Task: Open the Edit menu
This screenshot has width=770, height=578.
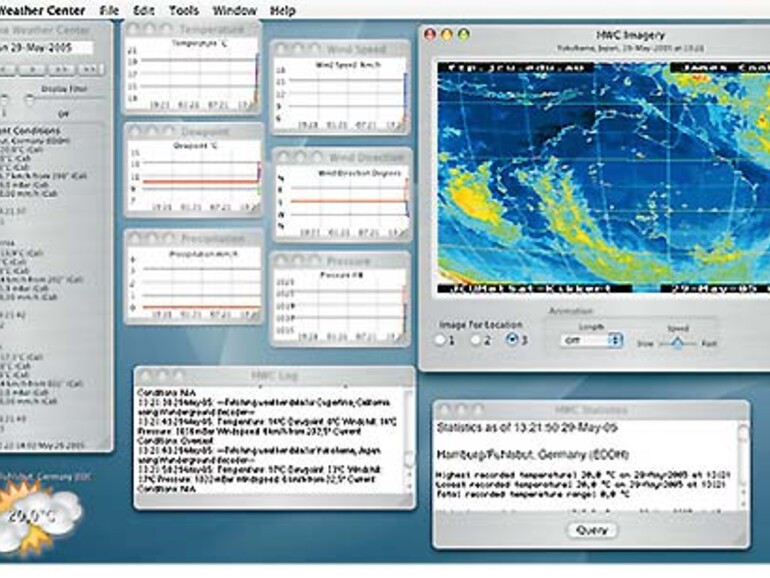Action: [142, 10]
